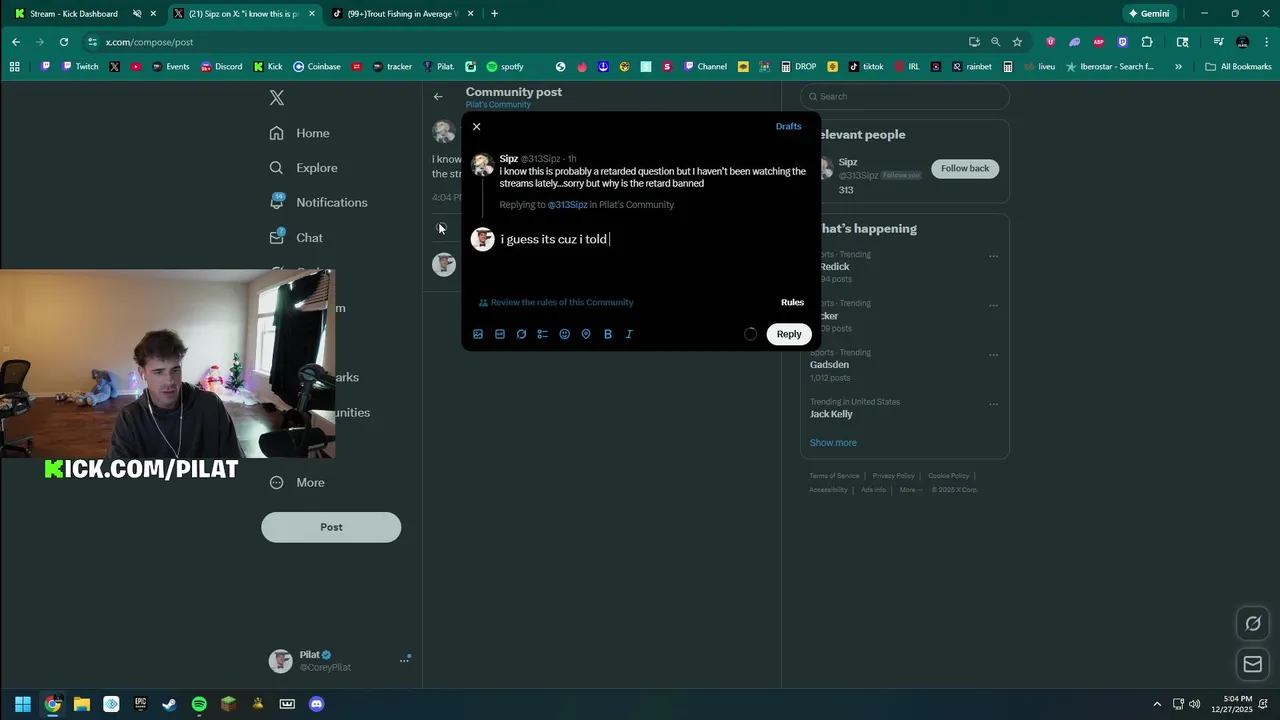1280x720 pixels.
Task: Open @313Sipz mention link in reply
Action: pos(567,205)
